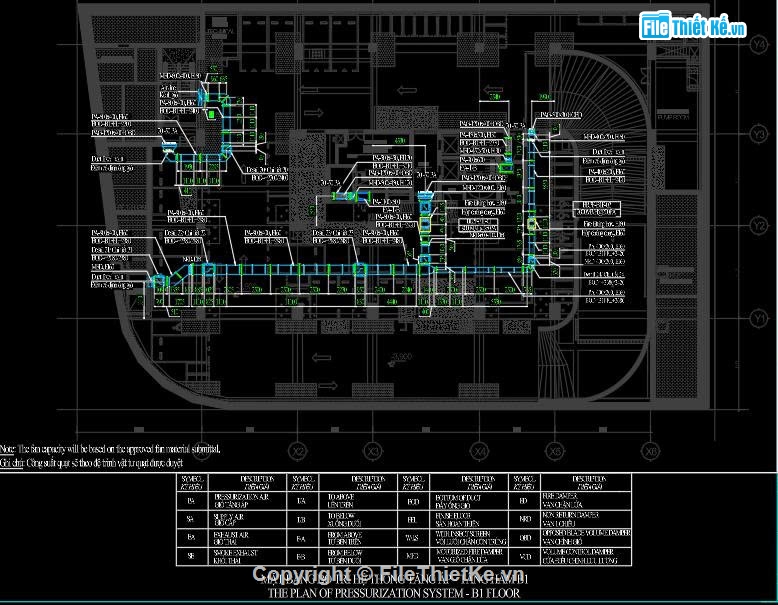
Task: Click the 'FIRE DAMPER' cell beside symbol FD
Action: [x=586, y=500]
